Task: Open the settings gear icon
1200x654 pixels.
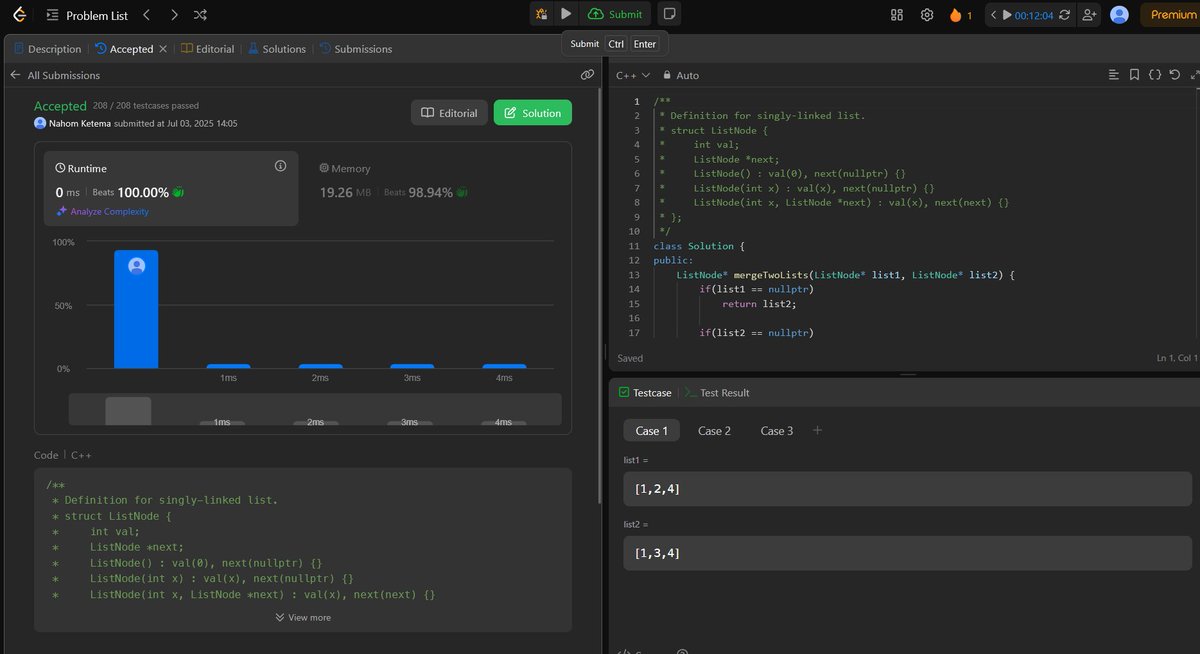Action: coord(927,15)
